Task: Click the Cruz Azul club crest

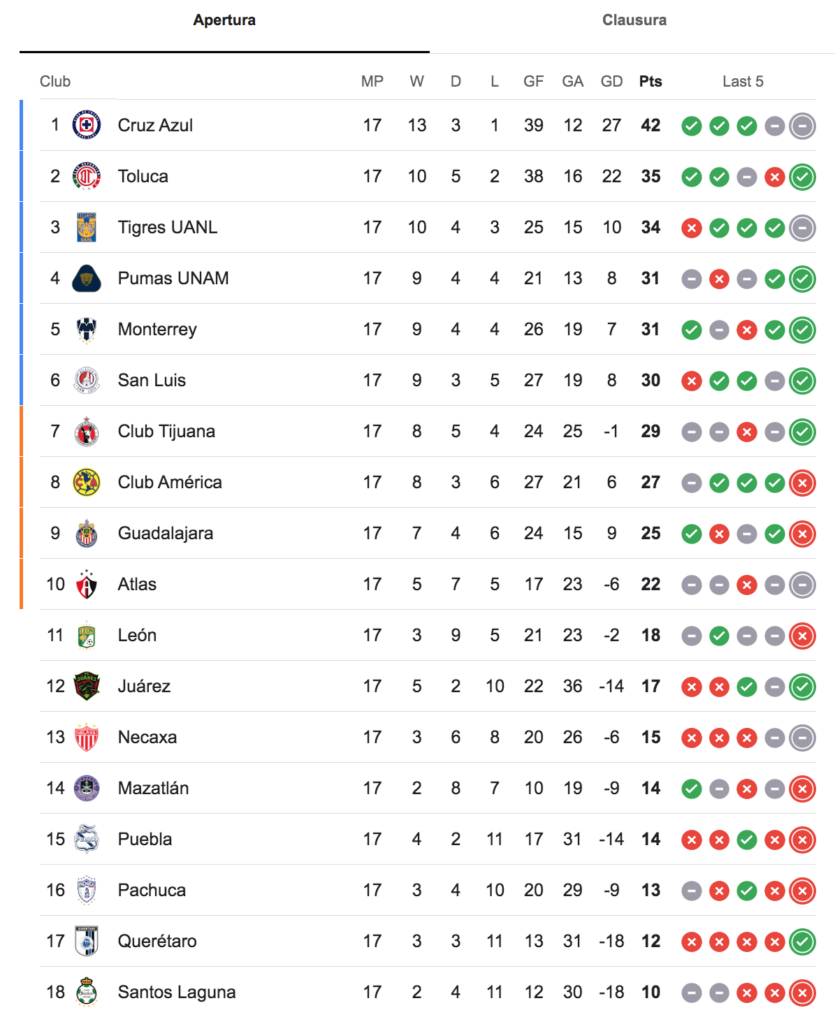Action: [x=86, y=125]
